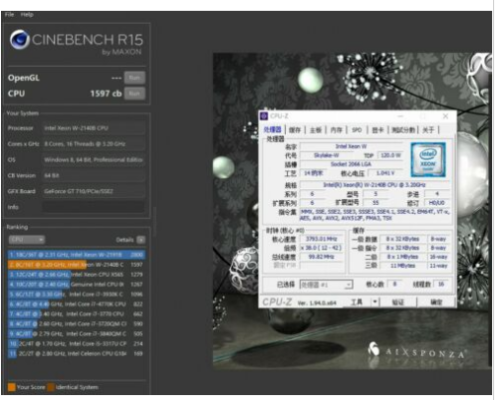The image size is (500, 400).
Task: Click the empty Info input field
Action: coord(93,207)
